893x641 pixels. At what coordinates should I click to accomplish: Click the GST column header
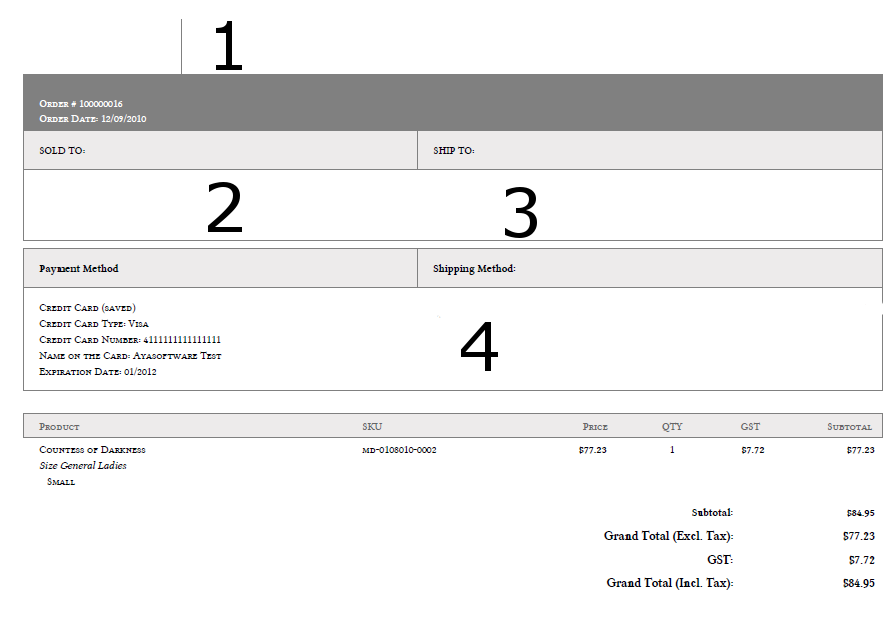click(x=750, y=426)
